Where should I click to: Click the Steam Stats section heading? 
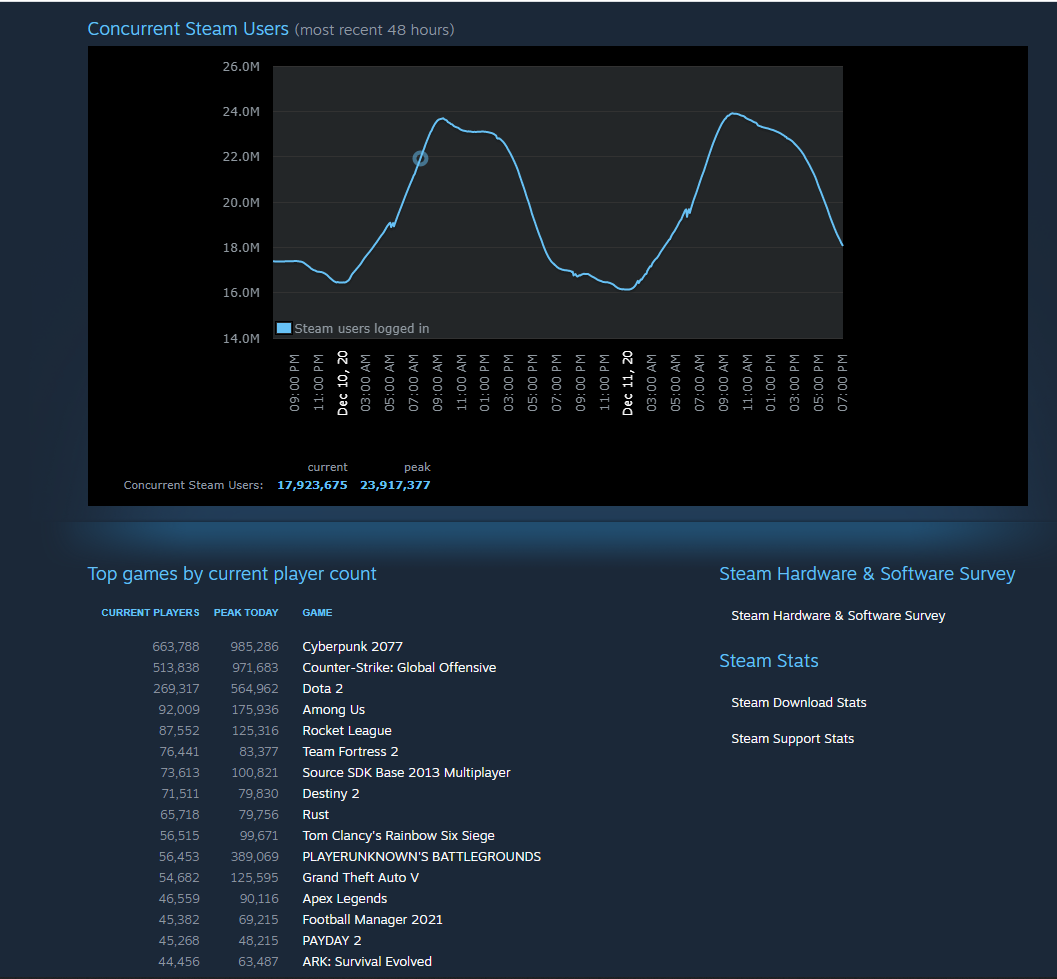(x=768, y=661)
